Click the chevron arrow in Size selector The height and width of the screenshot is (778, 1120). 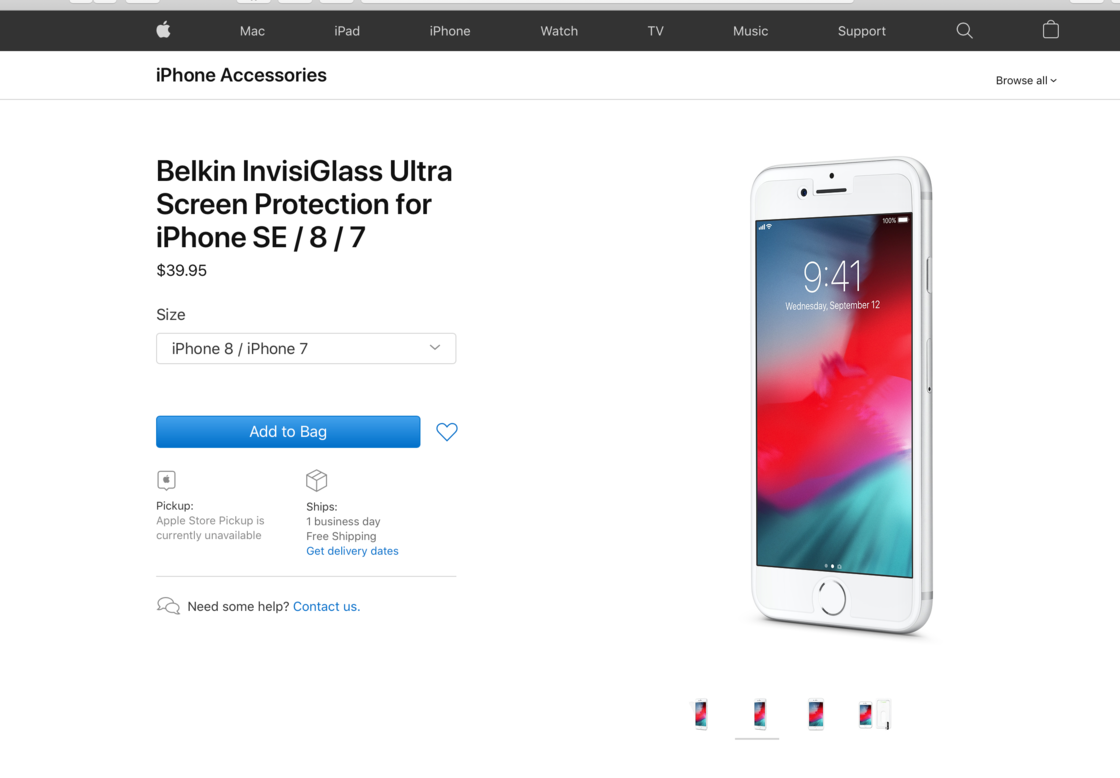coord(435,348)
